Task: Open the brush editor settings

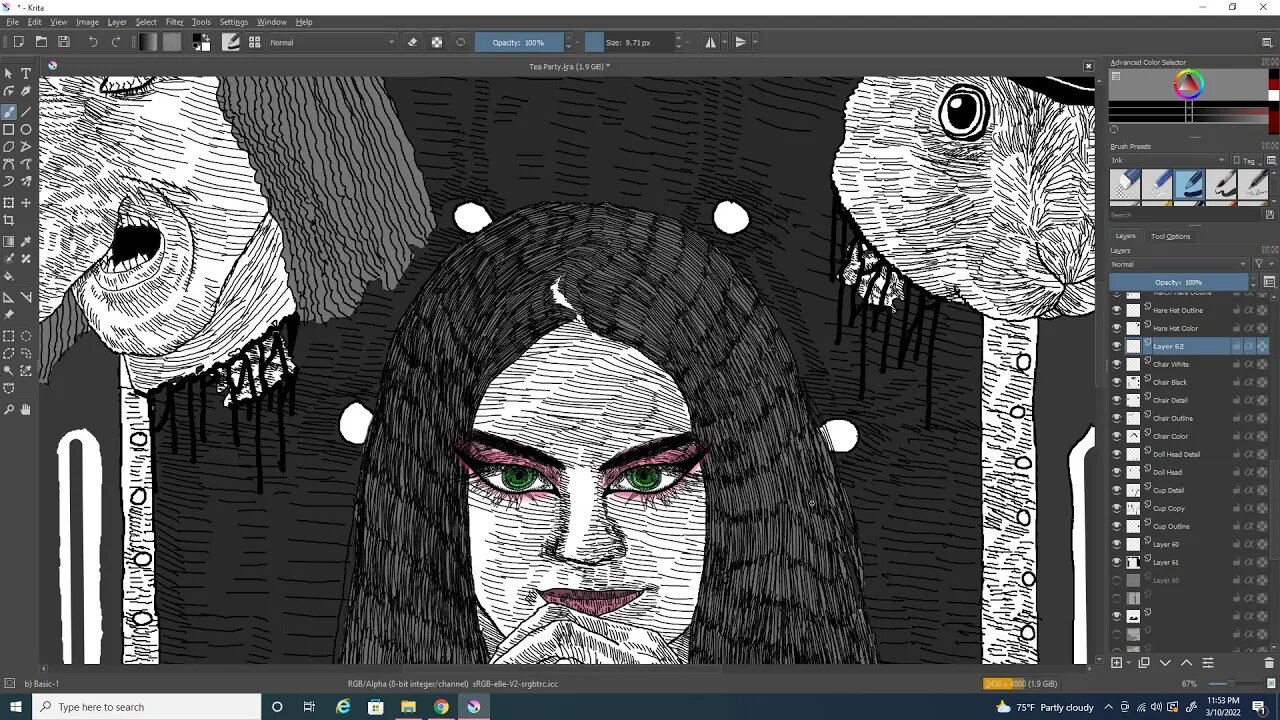Action: click(x=231, y=42)
